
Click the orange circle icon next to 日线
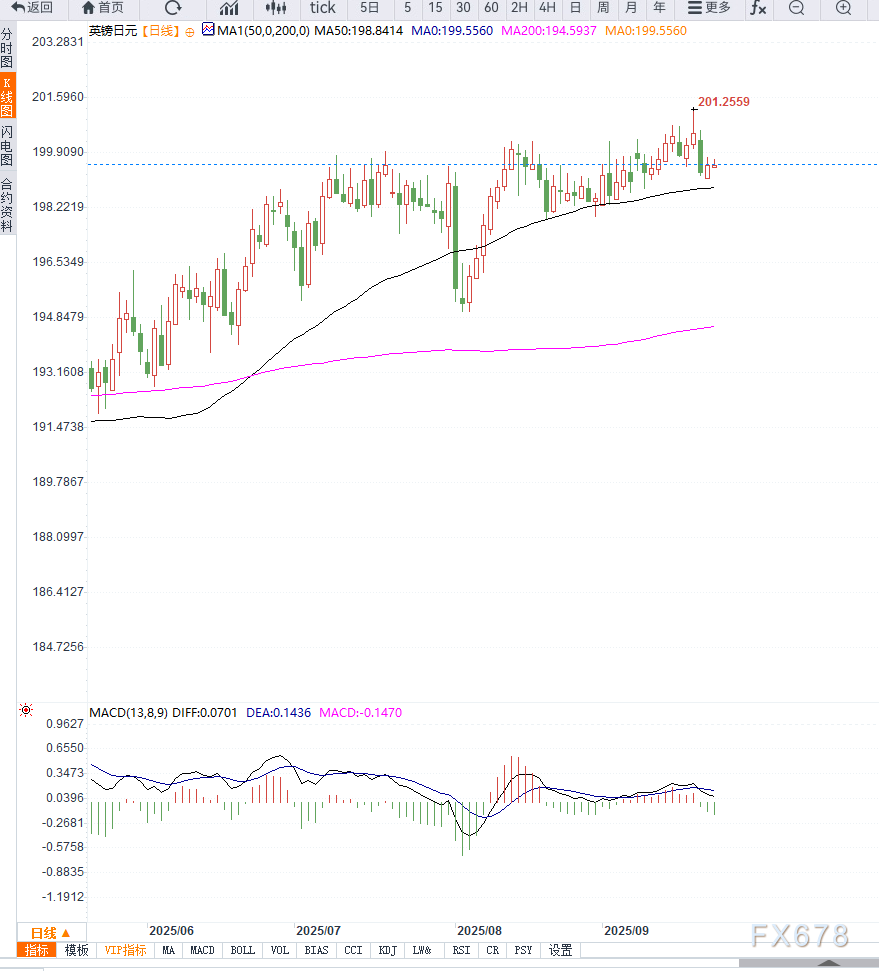pos(190,31)
